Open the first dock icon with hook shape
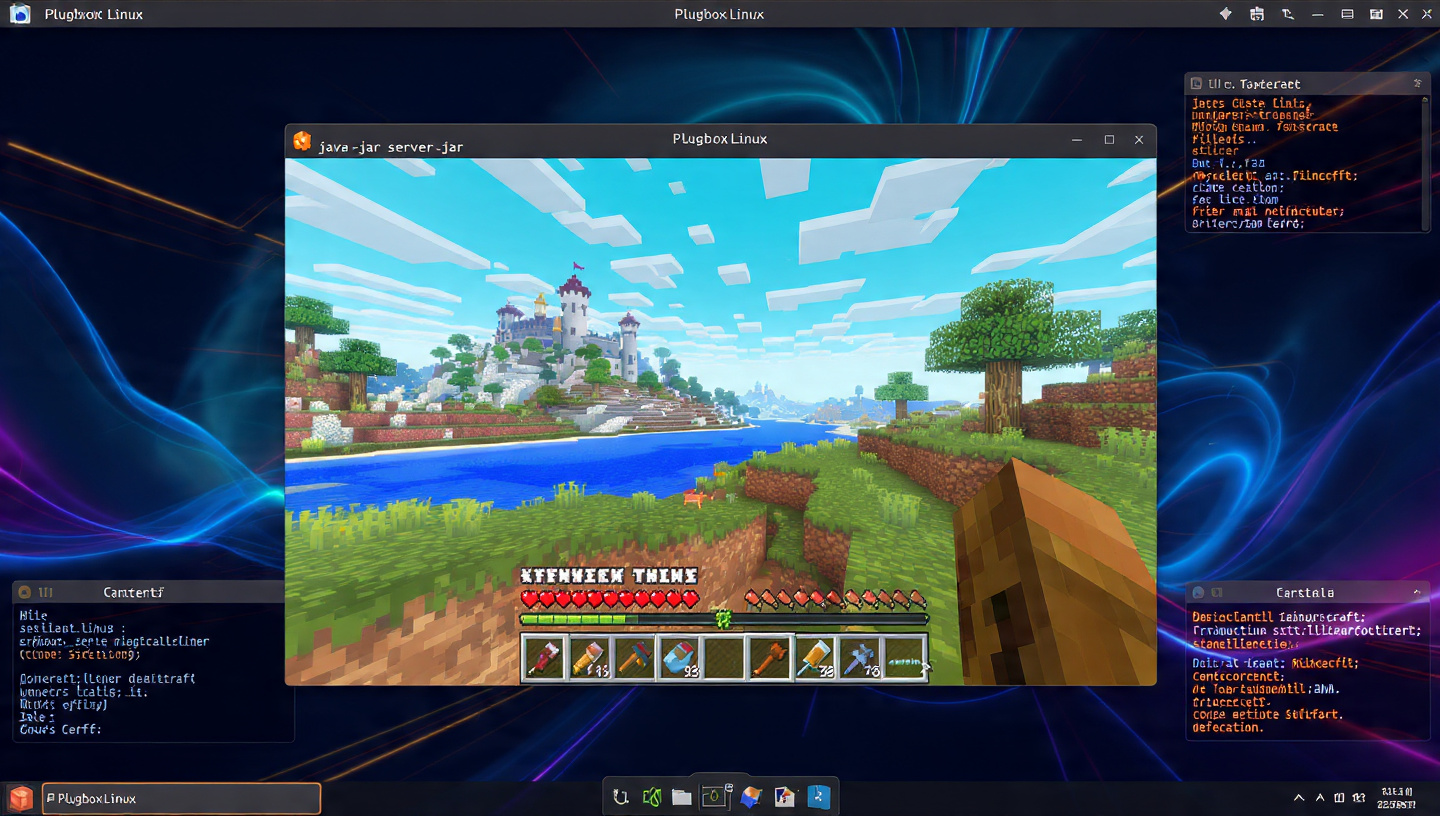1440x816 pixels. [621, 797]
